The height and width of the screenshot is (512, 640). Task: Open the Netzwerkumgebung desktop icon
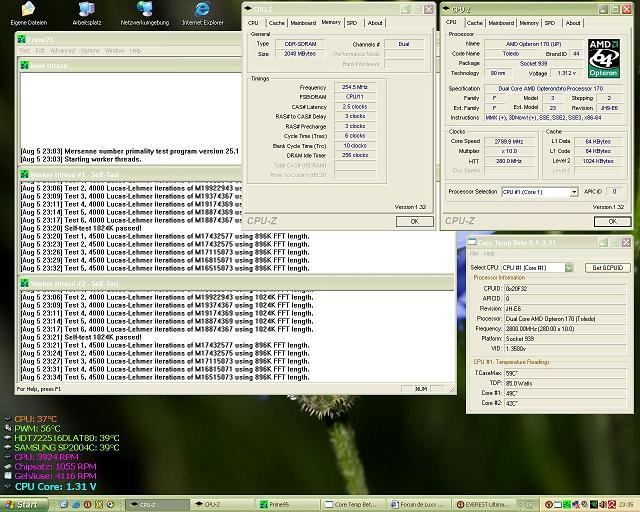pyautogui.click(x=143, y=11)
